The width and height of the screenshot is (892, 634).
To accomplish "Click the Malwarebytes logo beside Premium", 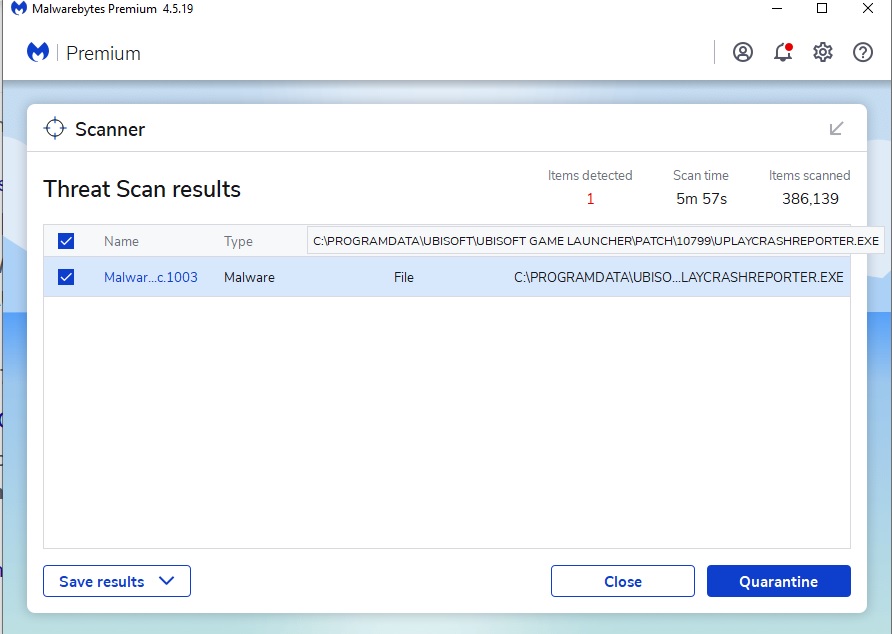I will coord(38,52).
